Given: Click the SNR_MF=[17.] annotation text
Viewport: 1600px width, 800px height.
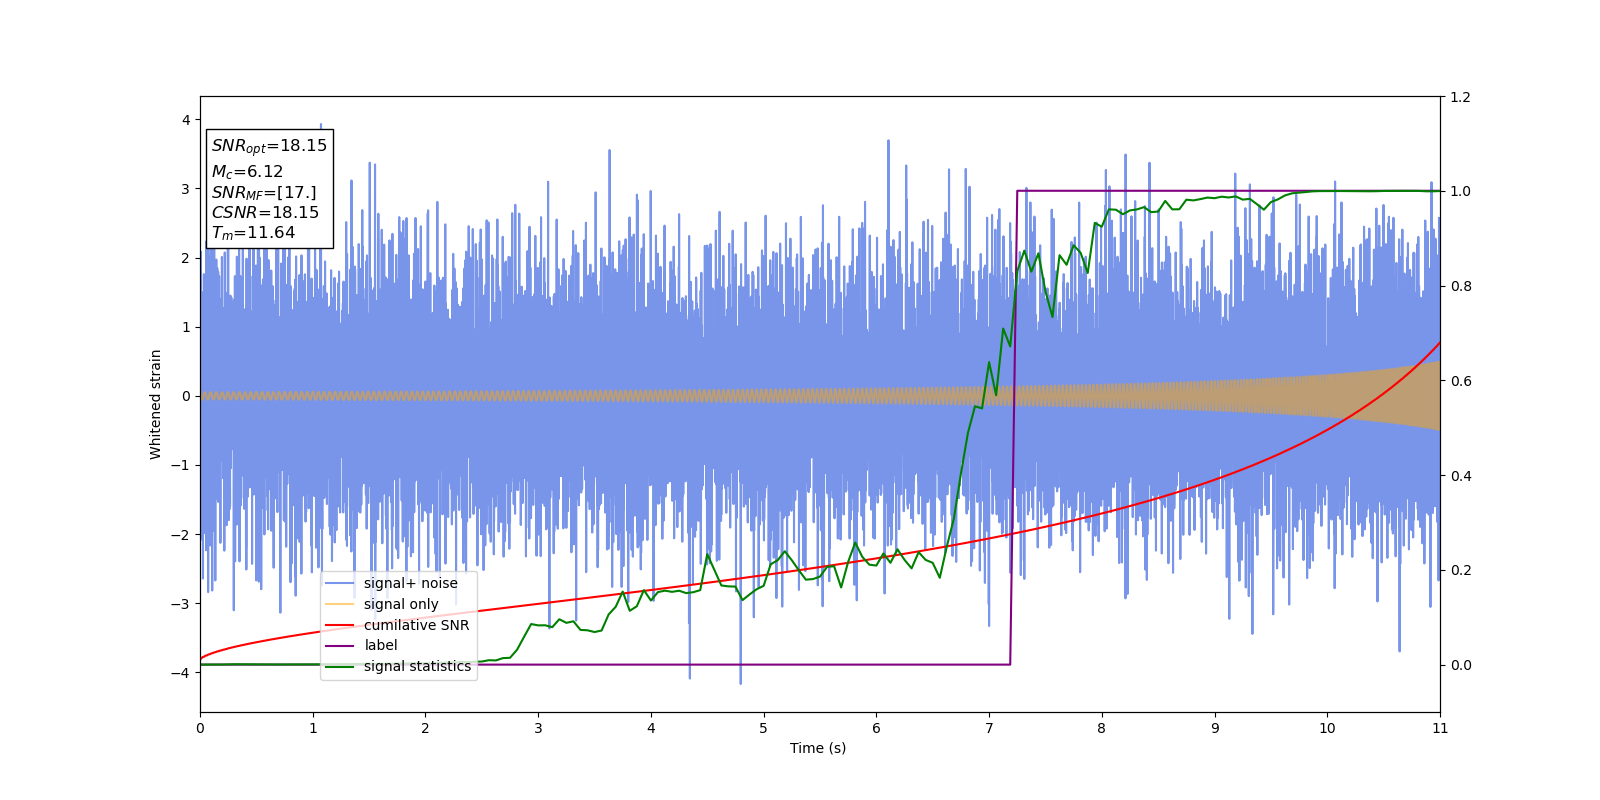Looking at the screenshot, I should click(264, 192).
